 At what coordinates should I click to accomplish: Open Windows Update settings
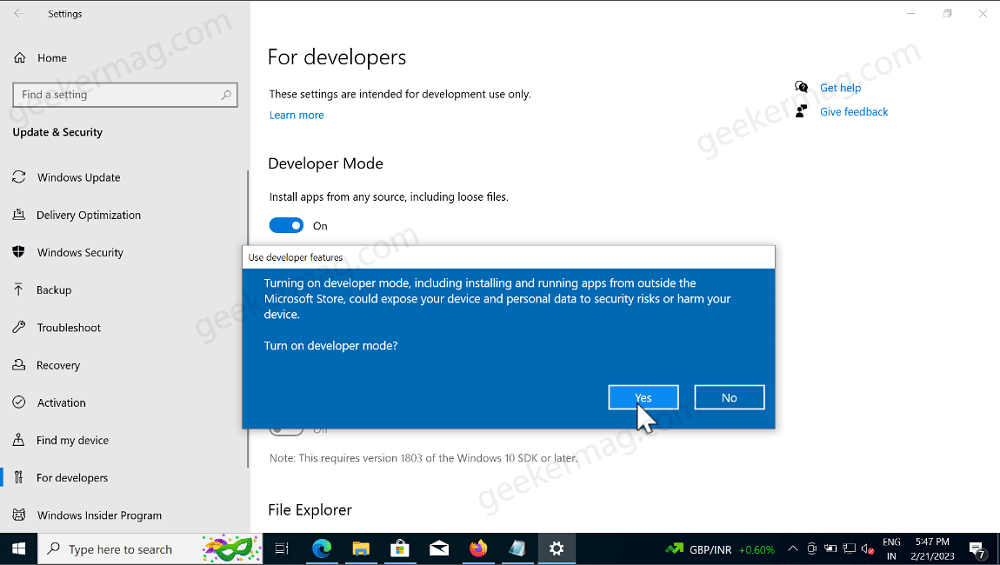coord(78,177)
